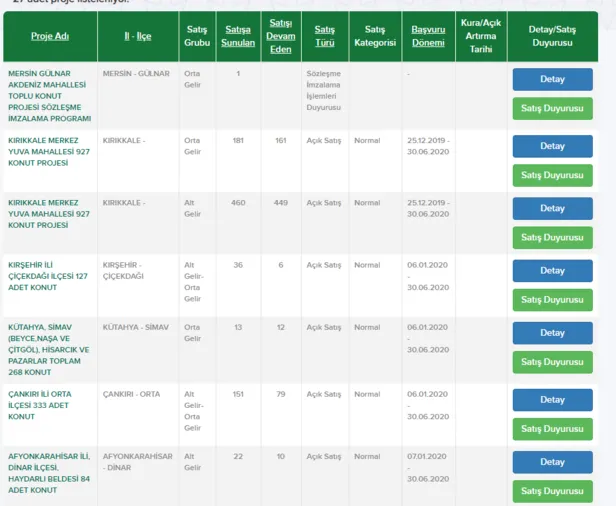This screenshot has width=616, height=506.
Task: Click Satışı Devam Eden column header
Action: (280, 36)
